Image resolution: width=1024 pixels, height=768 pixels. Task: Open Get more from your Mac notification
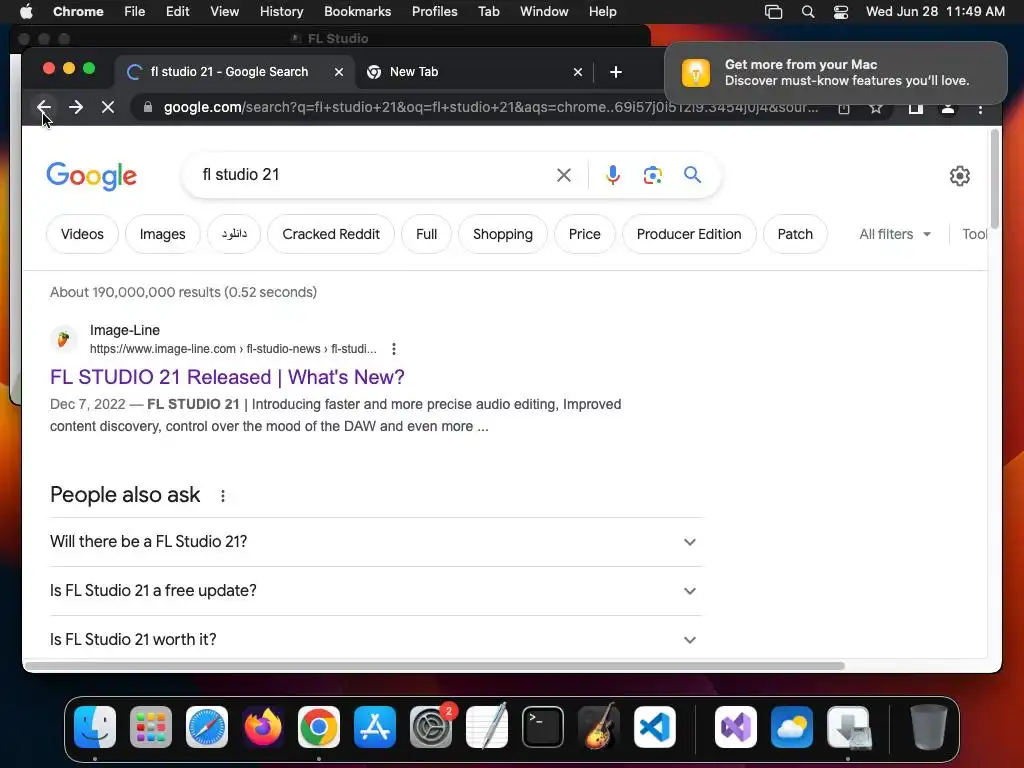pos(836,72)
